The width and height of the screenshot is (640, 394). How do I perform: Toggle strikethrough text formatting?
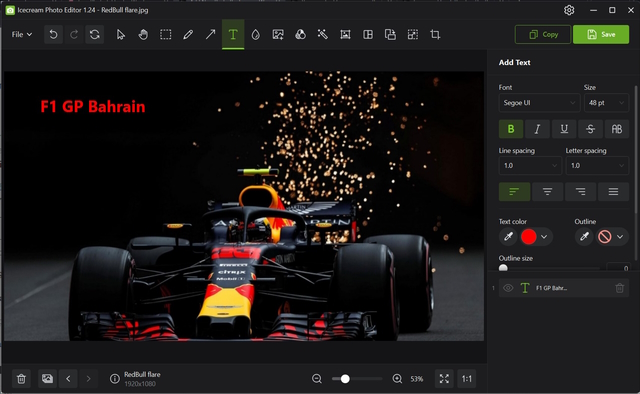(x=590, y=129)
